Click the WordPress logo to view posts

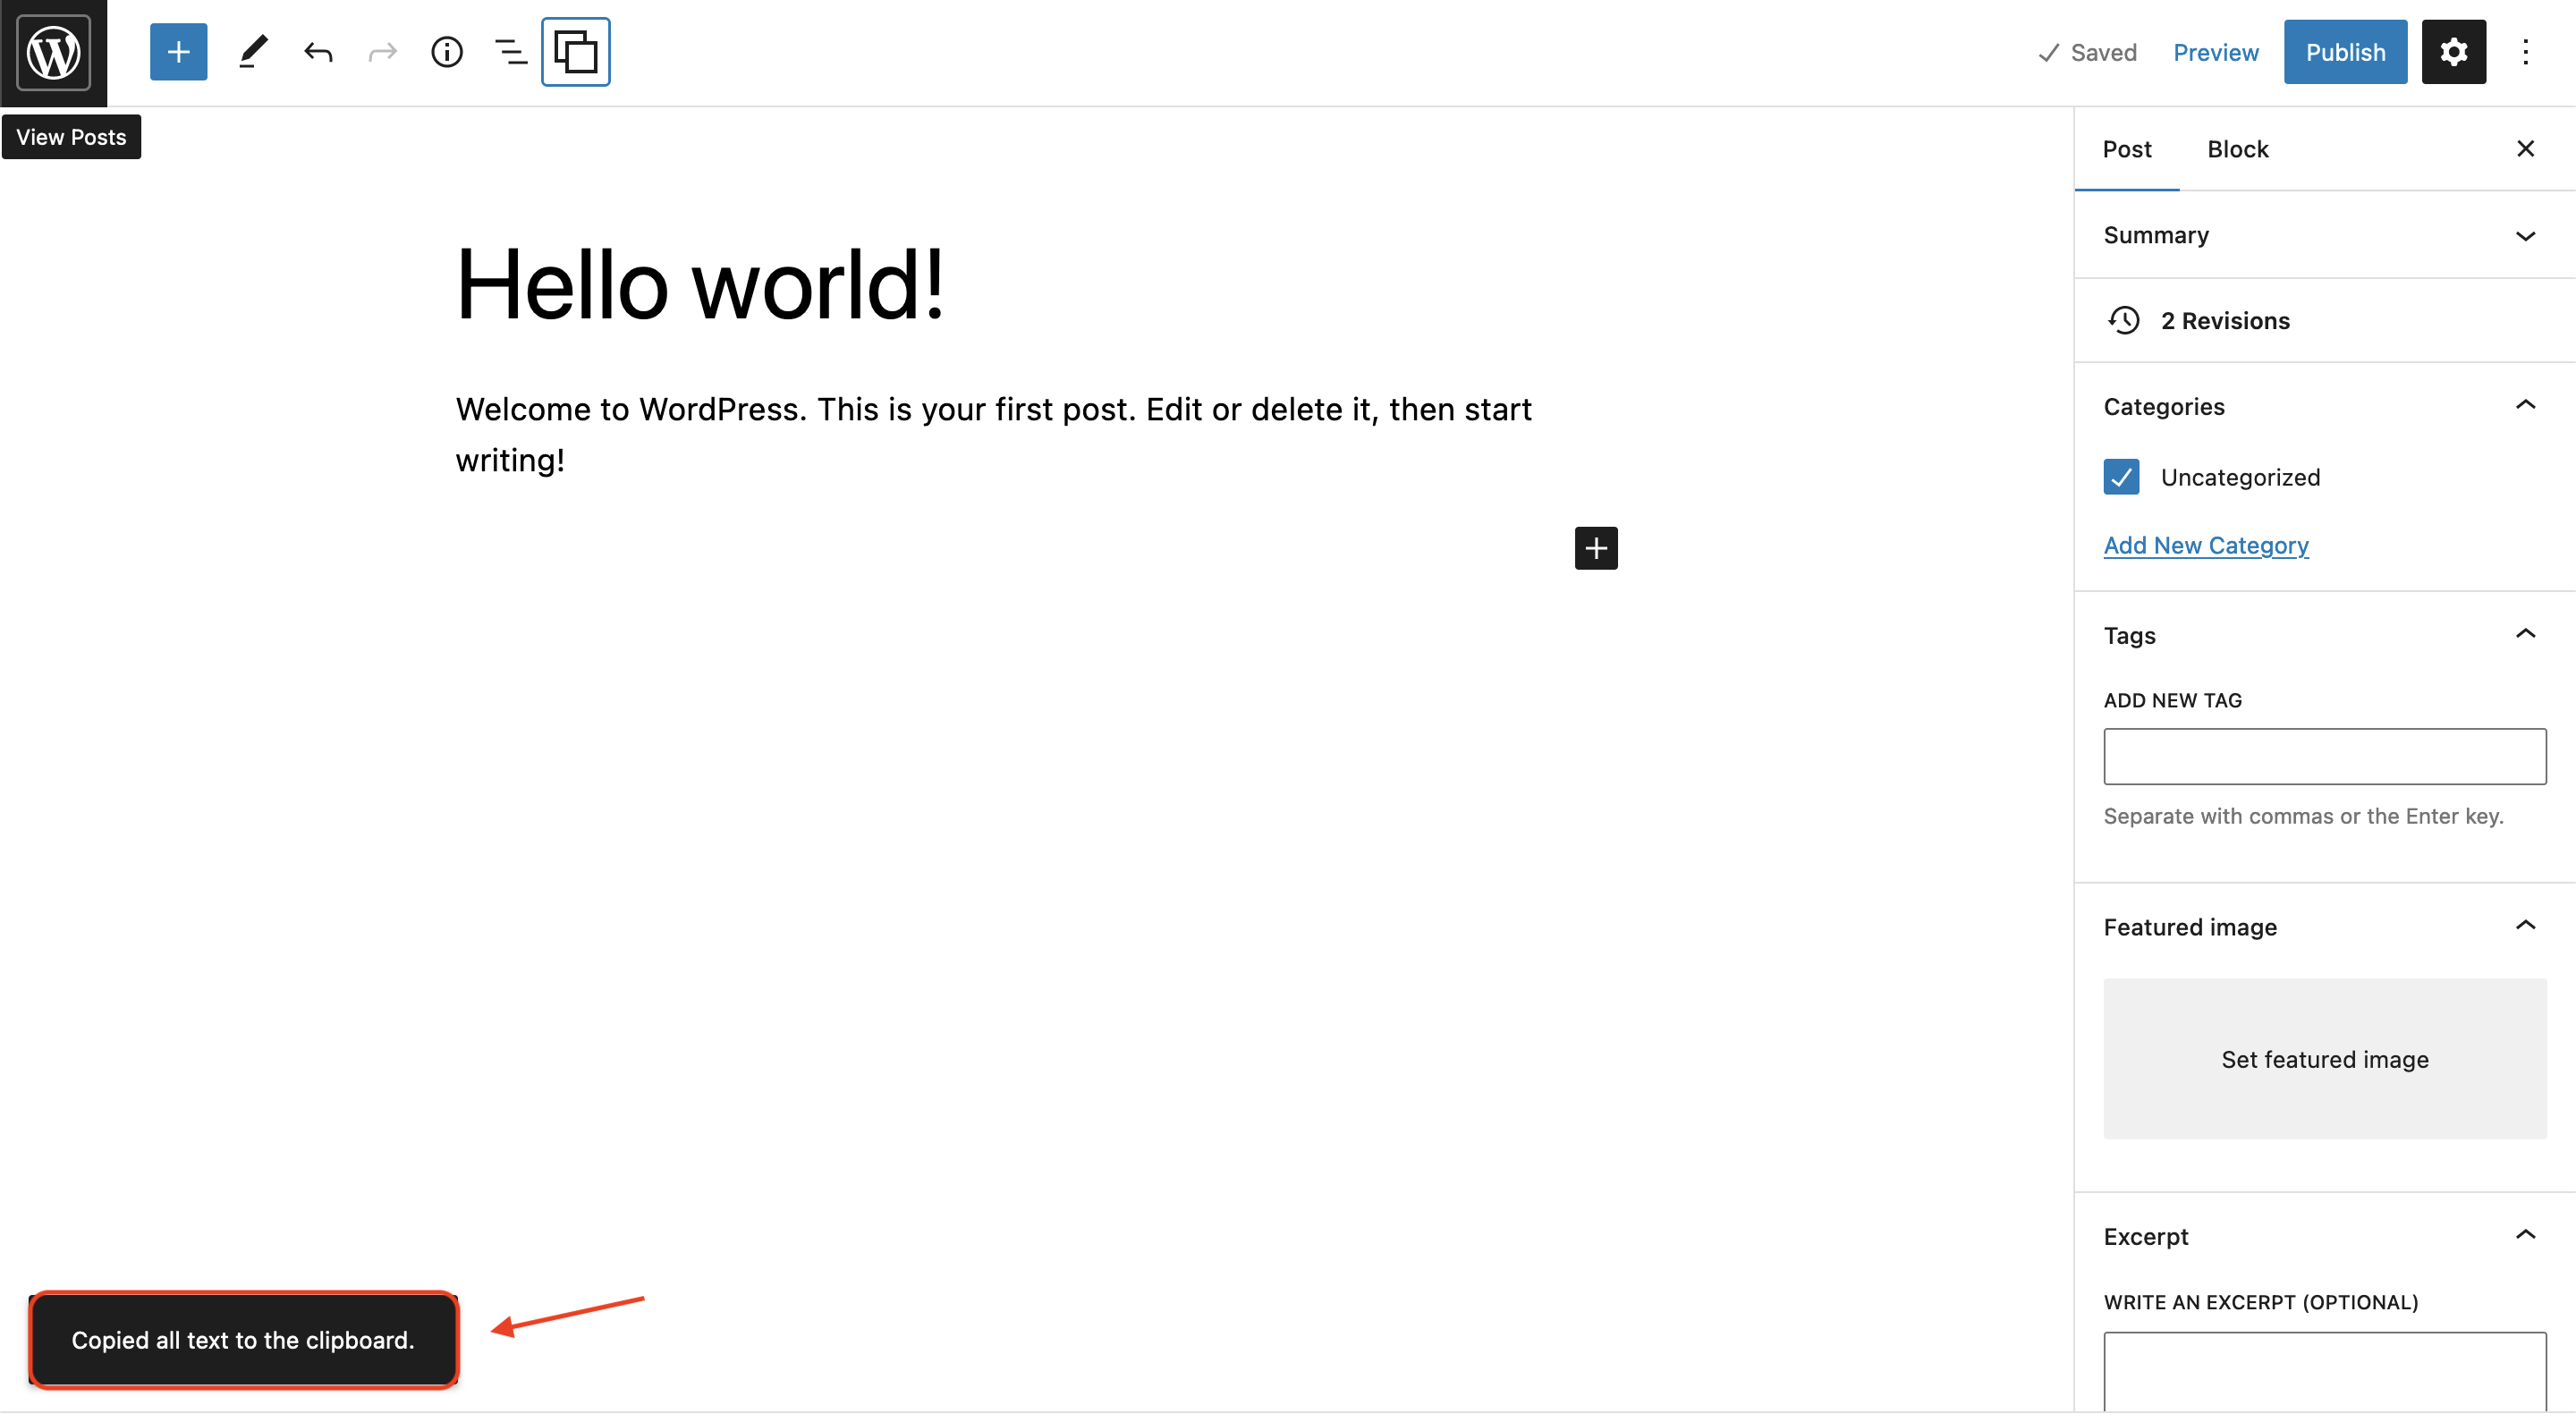[x=53, y=52]
